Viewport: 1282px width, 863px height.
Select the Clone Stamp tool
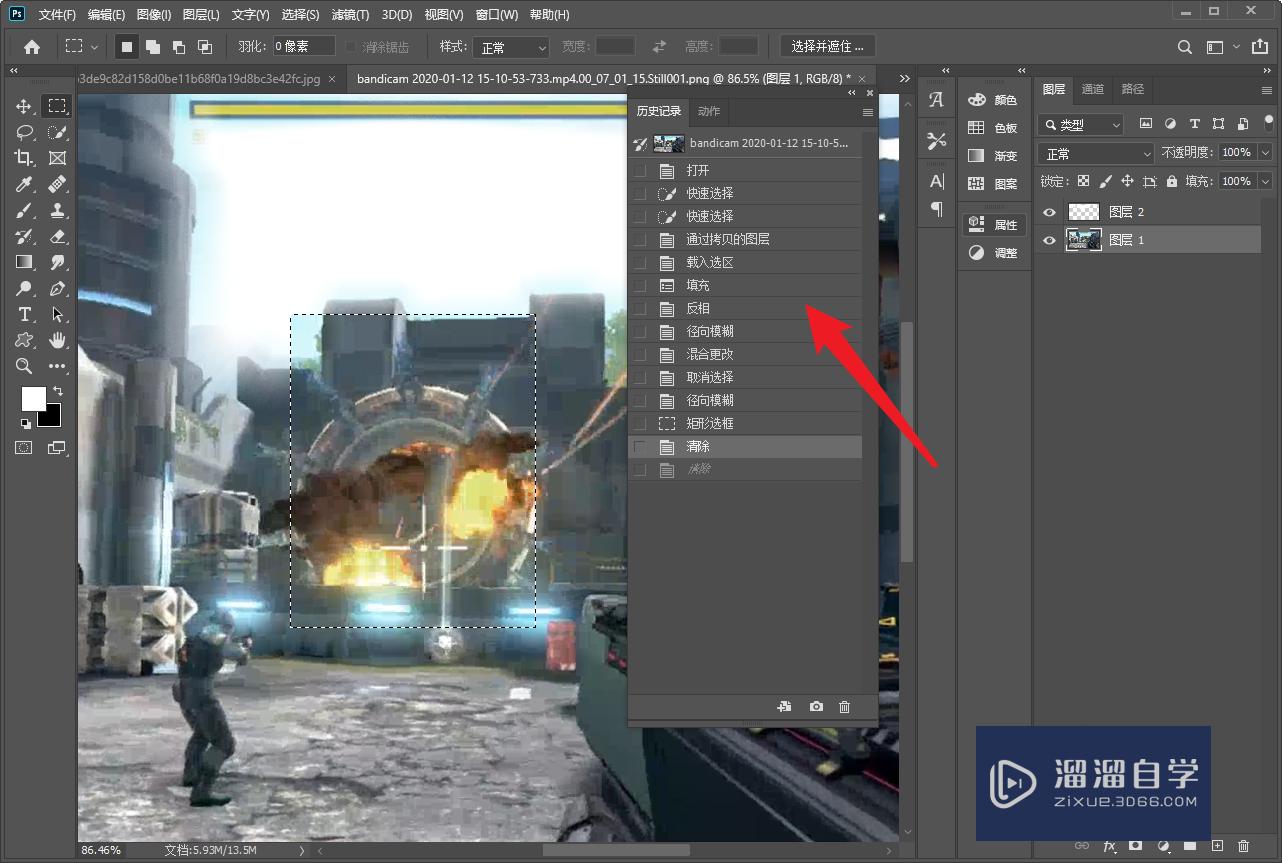click(58, 210)
